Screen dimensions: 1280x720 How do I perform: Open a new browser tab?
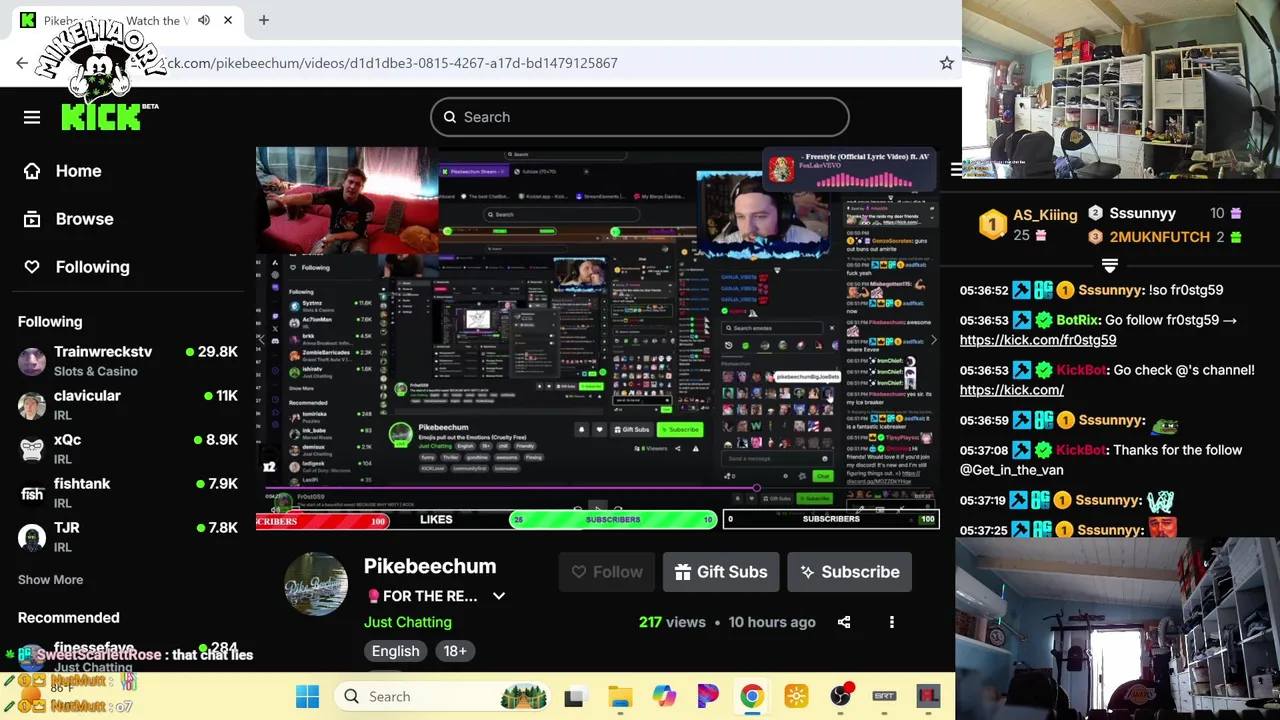(x=264, y=20)
